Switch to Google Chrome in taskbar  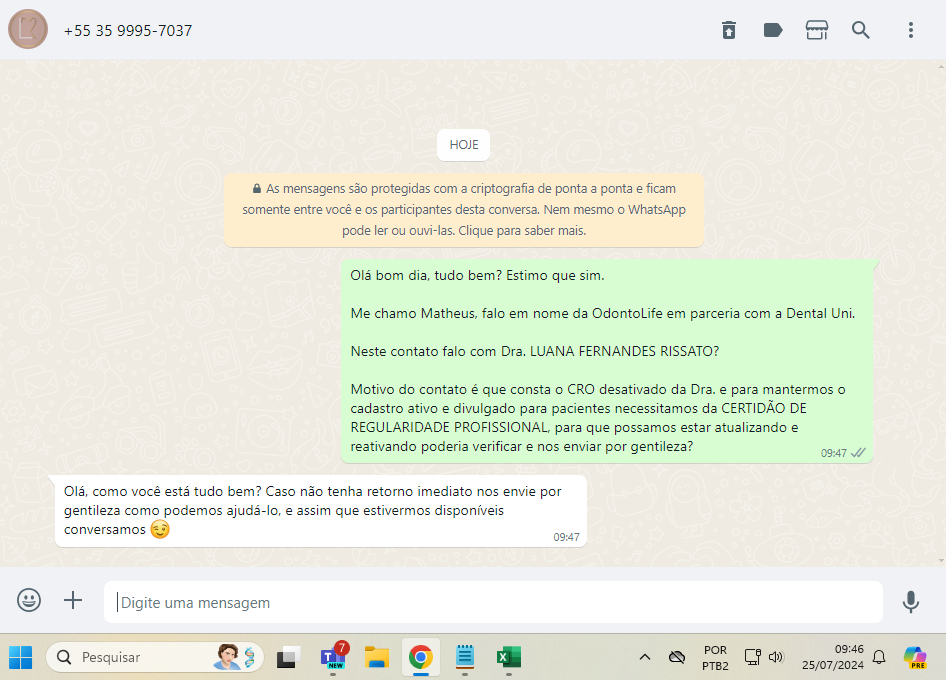click(421, 657)
